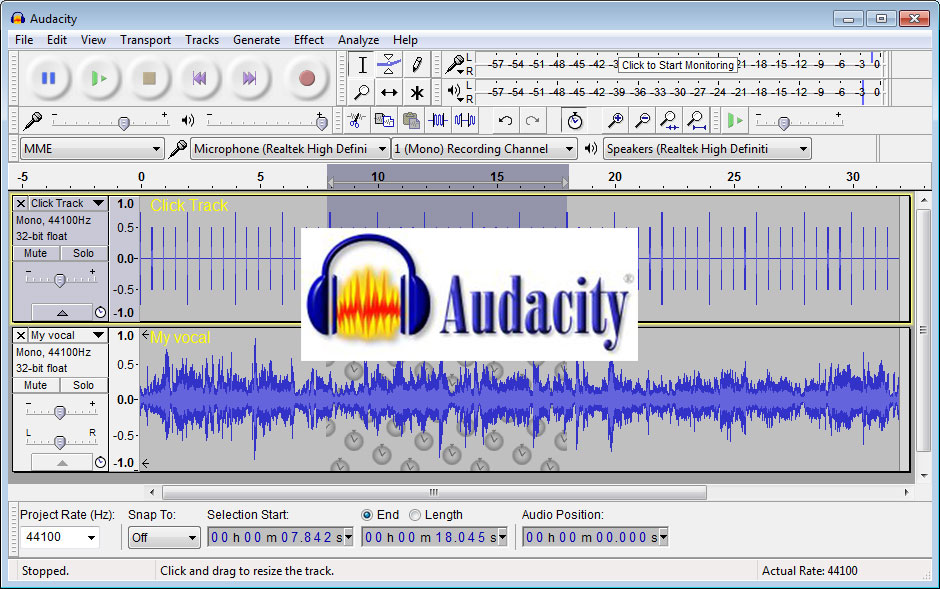Viewport: 940px width, 589px height.
Task: Select the End radio button
Action: point(367,515)
